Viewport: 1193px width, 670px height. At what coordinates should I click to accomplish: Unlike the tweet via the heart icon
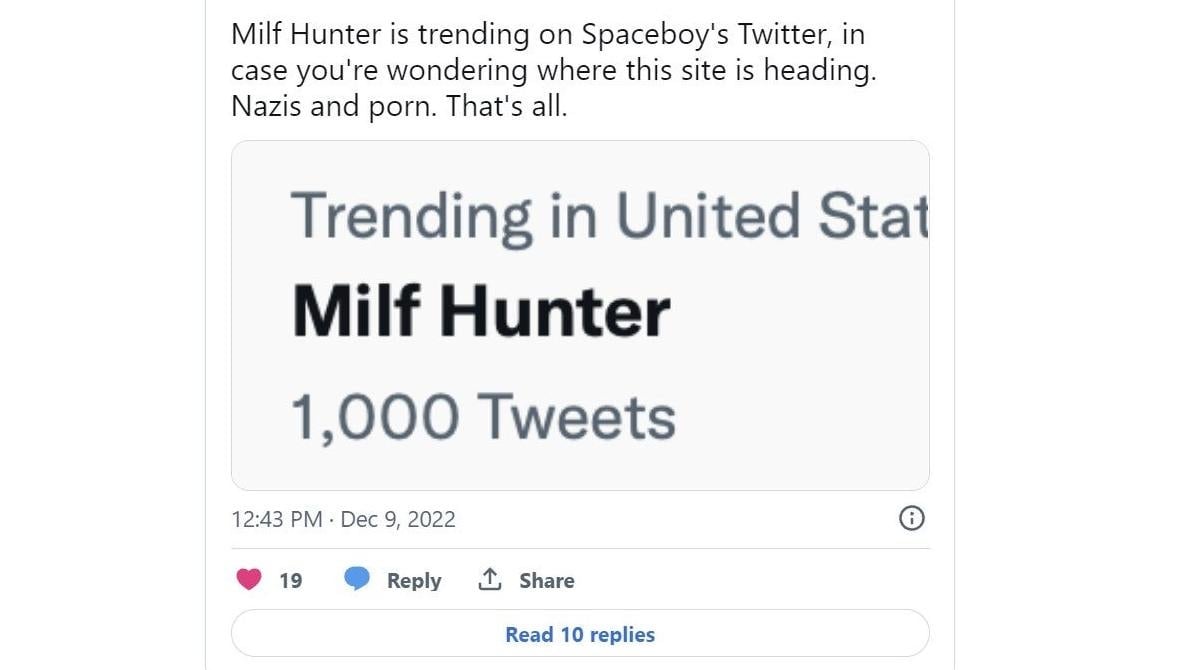point(248,580)
